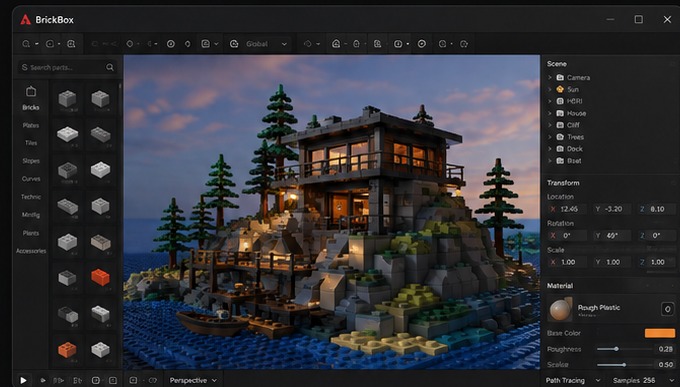Switch to the Tiles category
Viewport: 680px width, 387px height.
click(x=31, y=143)
